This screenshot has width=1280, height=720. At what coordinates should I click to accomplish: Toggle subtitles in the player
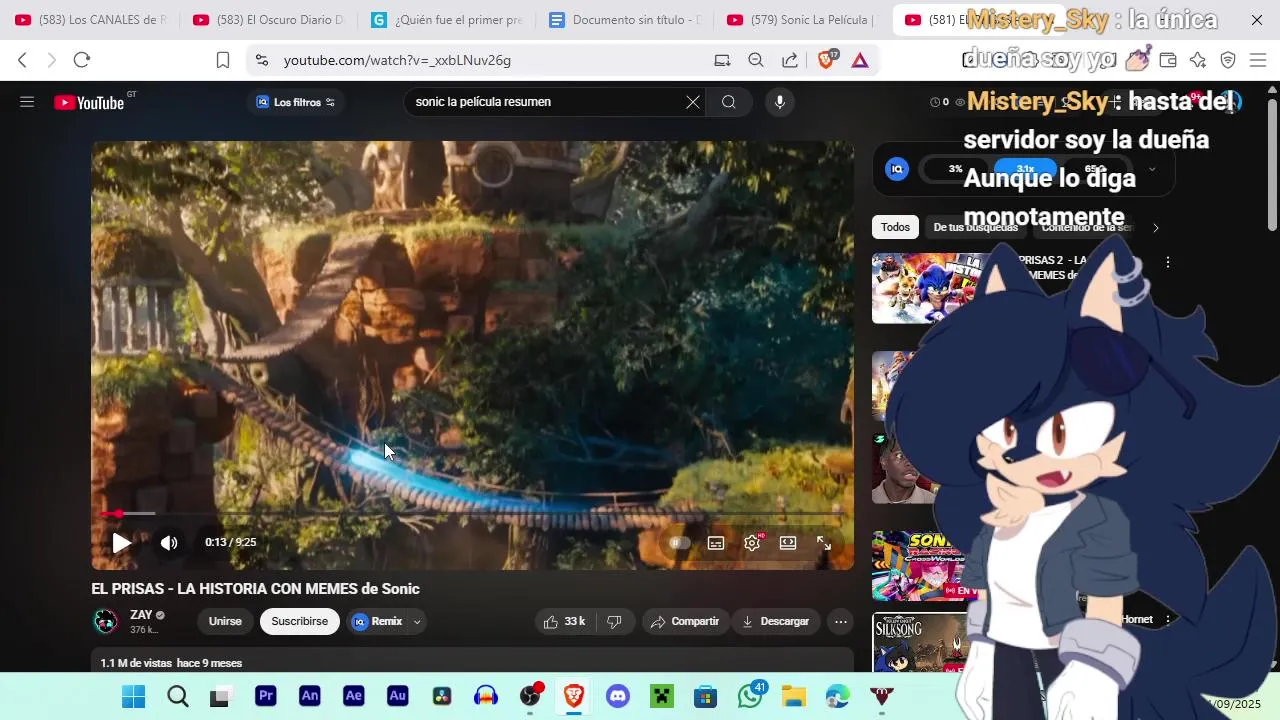click(x=716, y=543)
